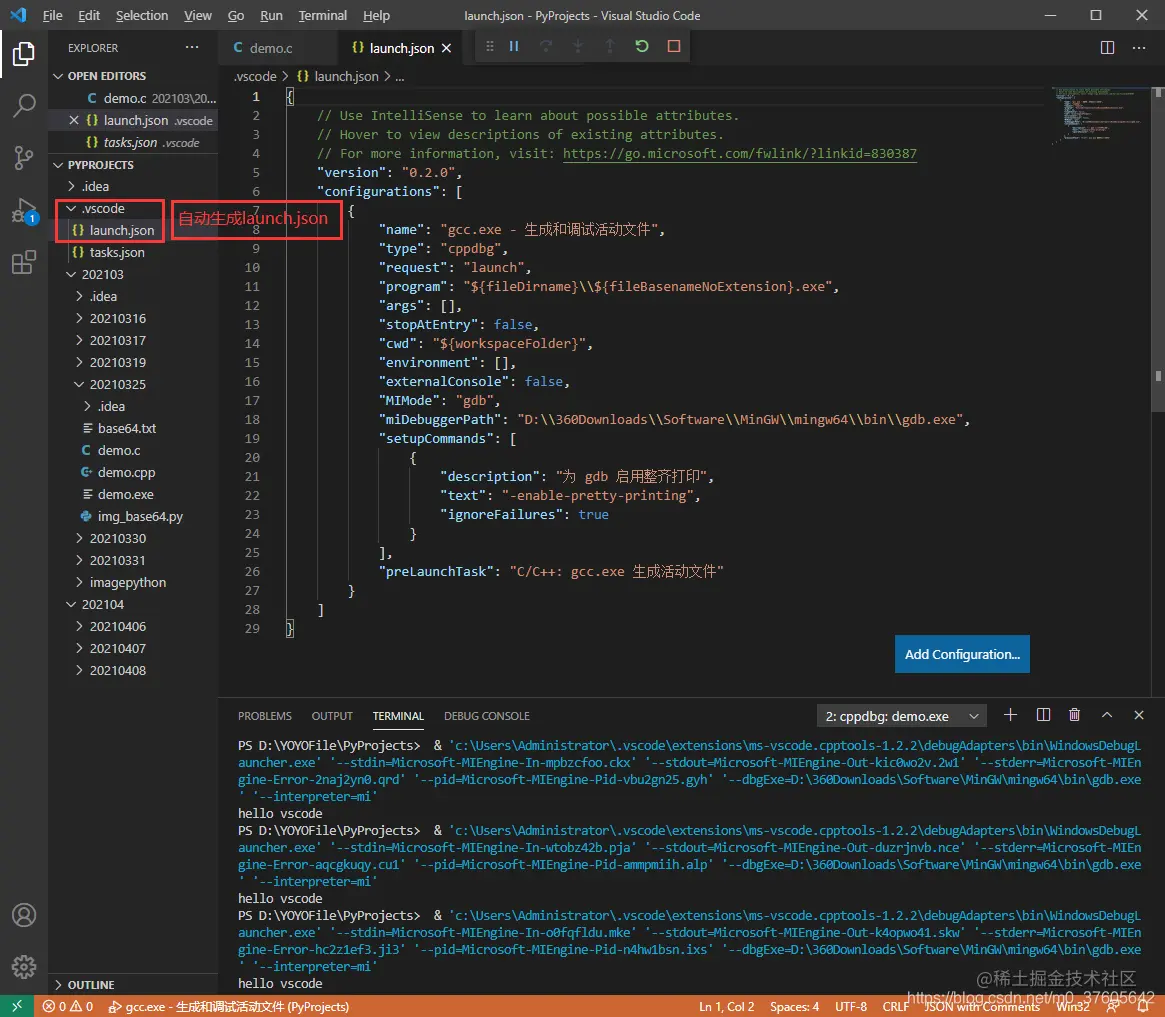Click the Add Configuration button

[x=961, y=654]
